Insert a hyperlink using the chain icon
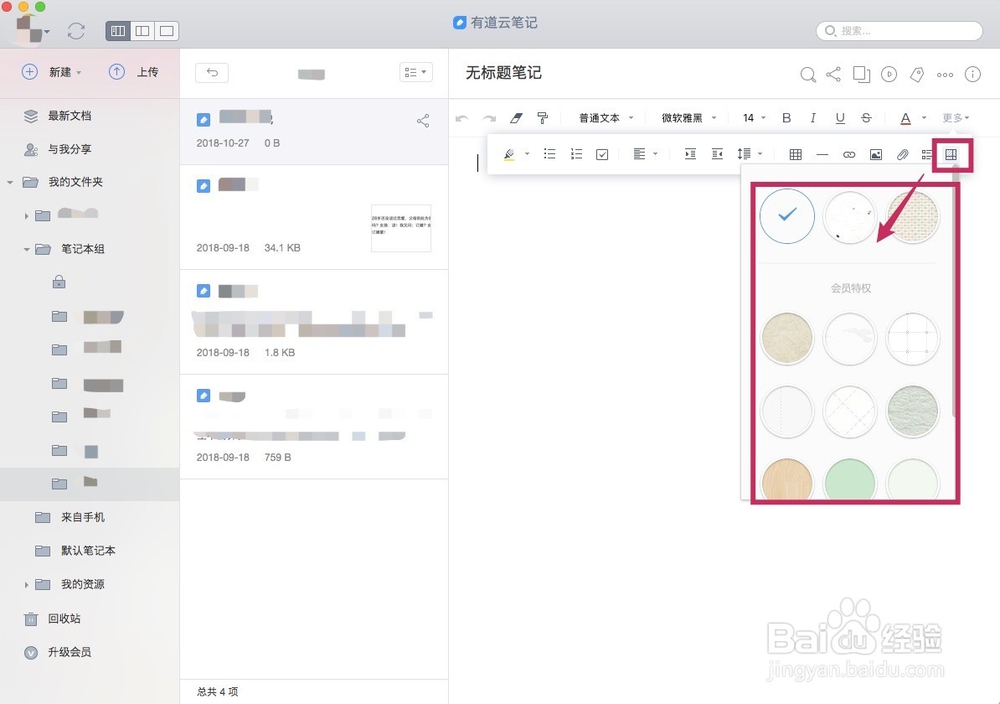1000x704 pixels. point(849,154)
